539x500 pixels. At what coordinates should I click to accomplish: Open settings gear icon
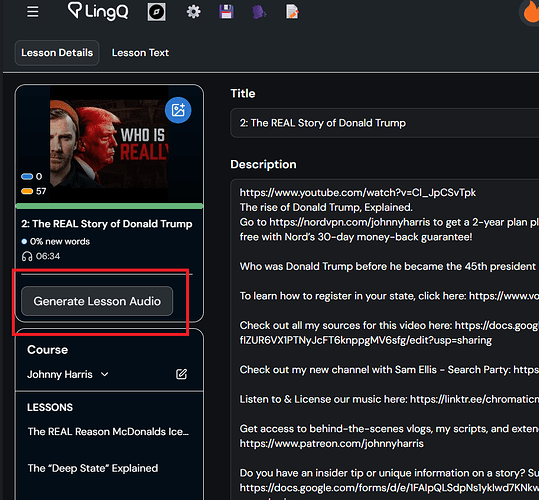pos(194,12)
